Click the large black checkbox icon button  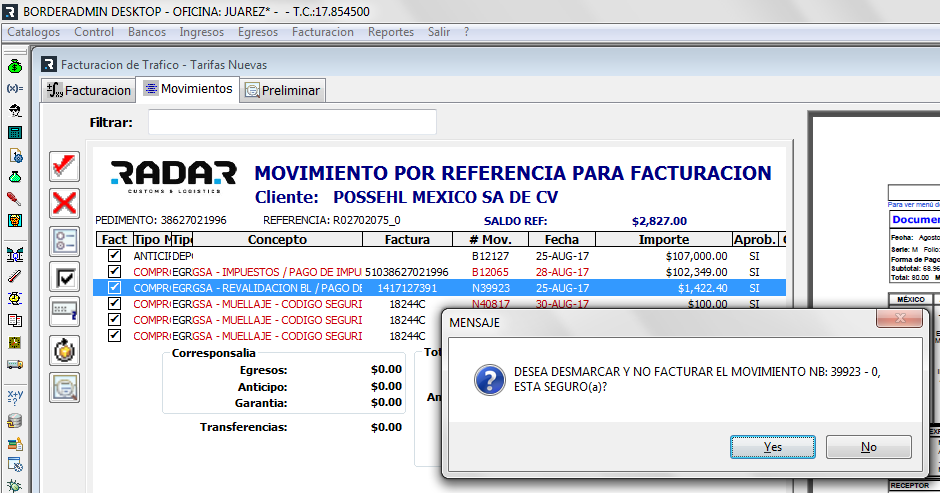tap(64, 277)
